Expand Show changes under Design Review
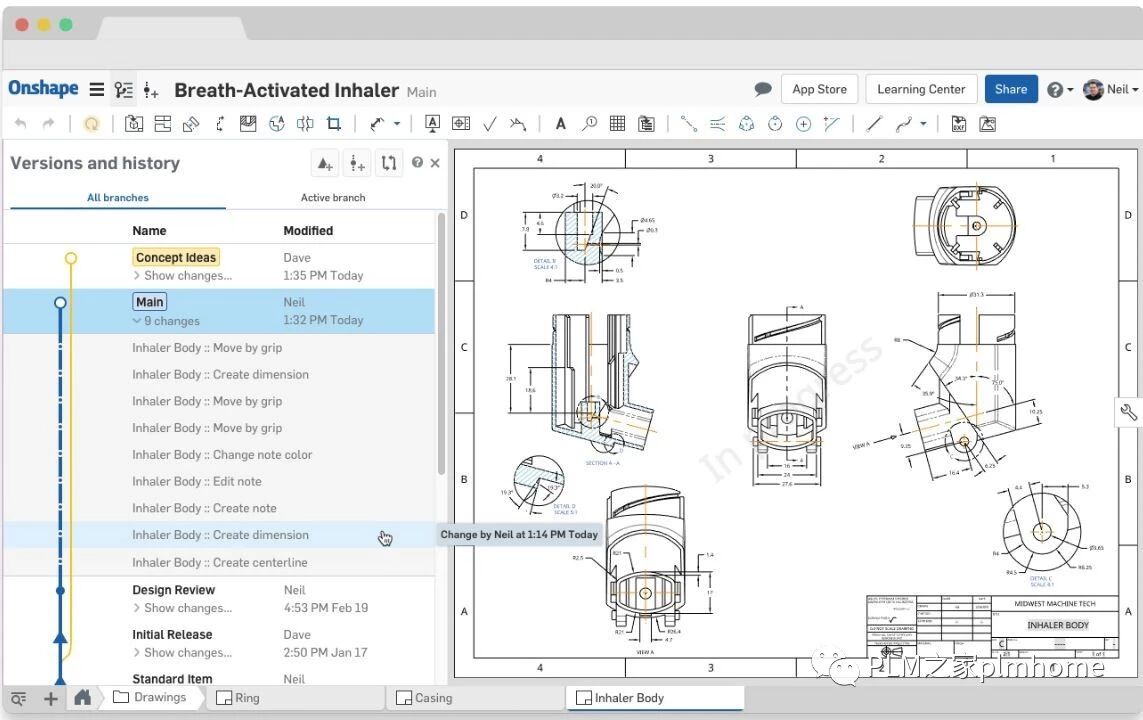Screen dimensions: 1143x720 (x=182, y=608)
